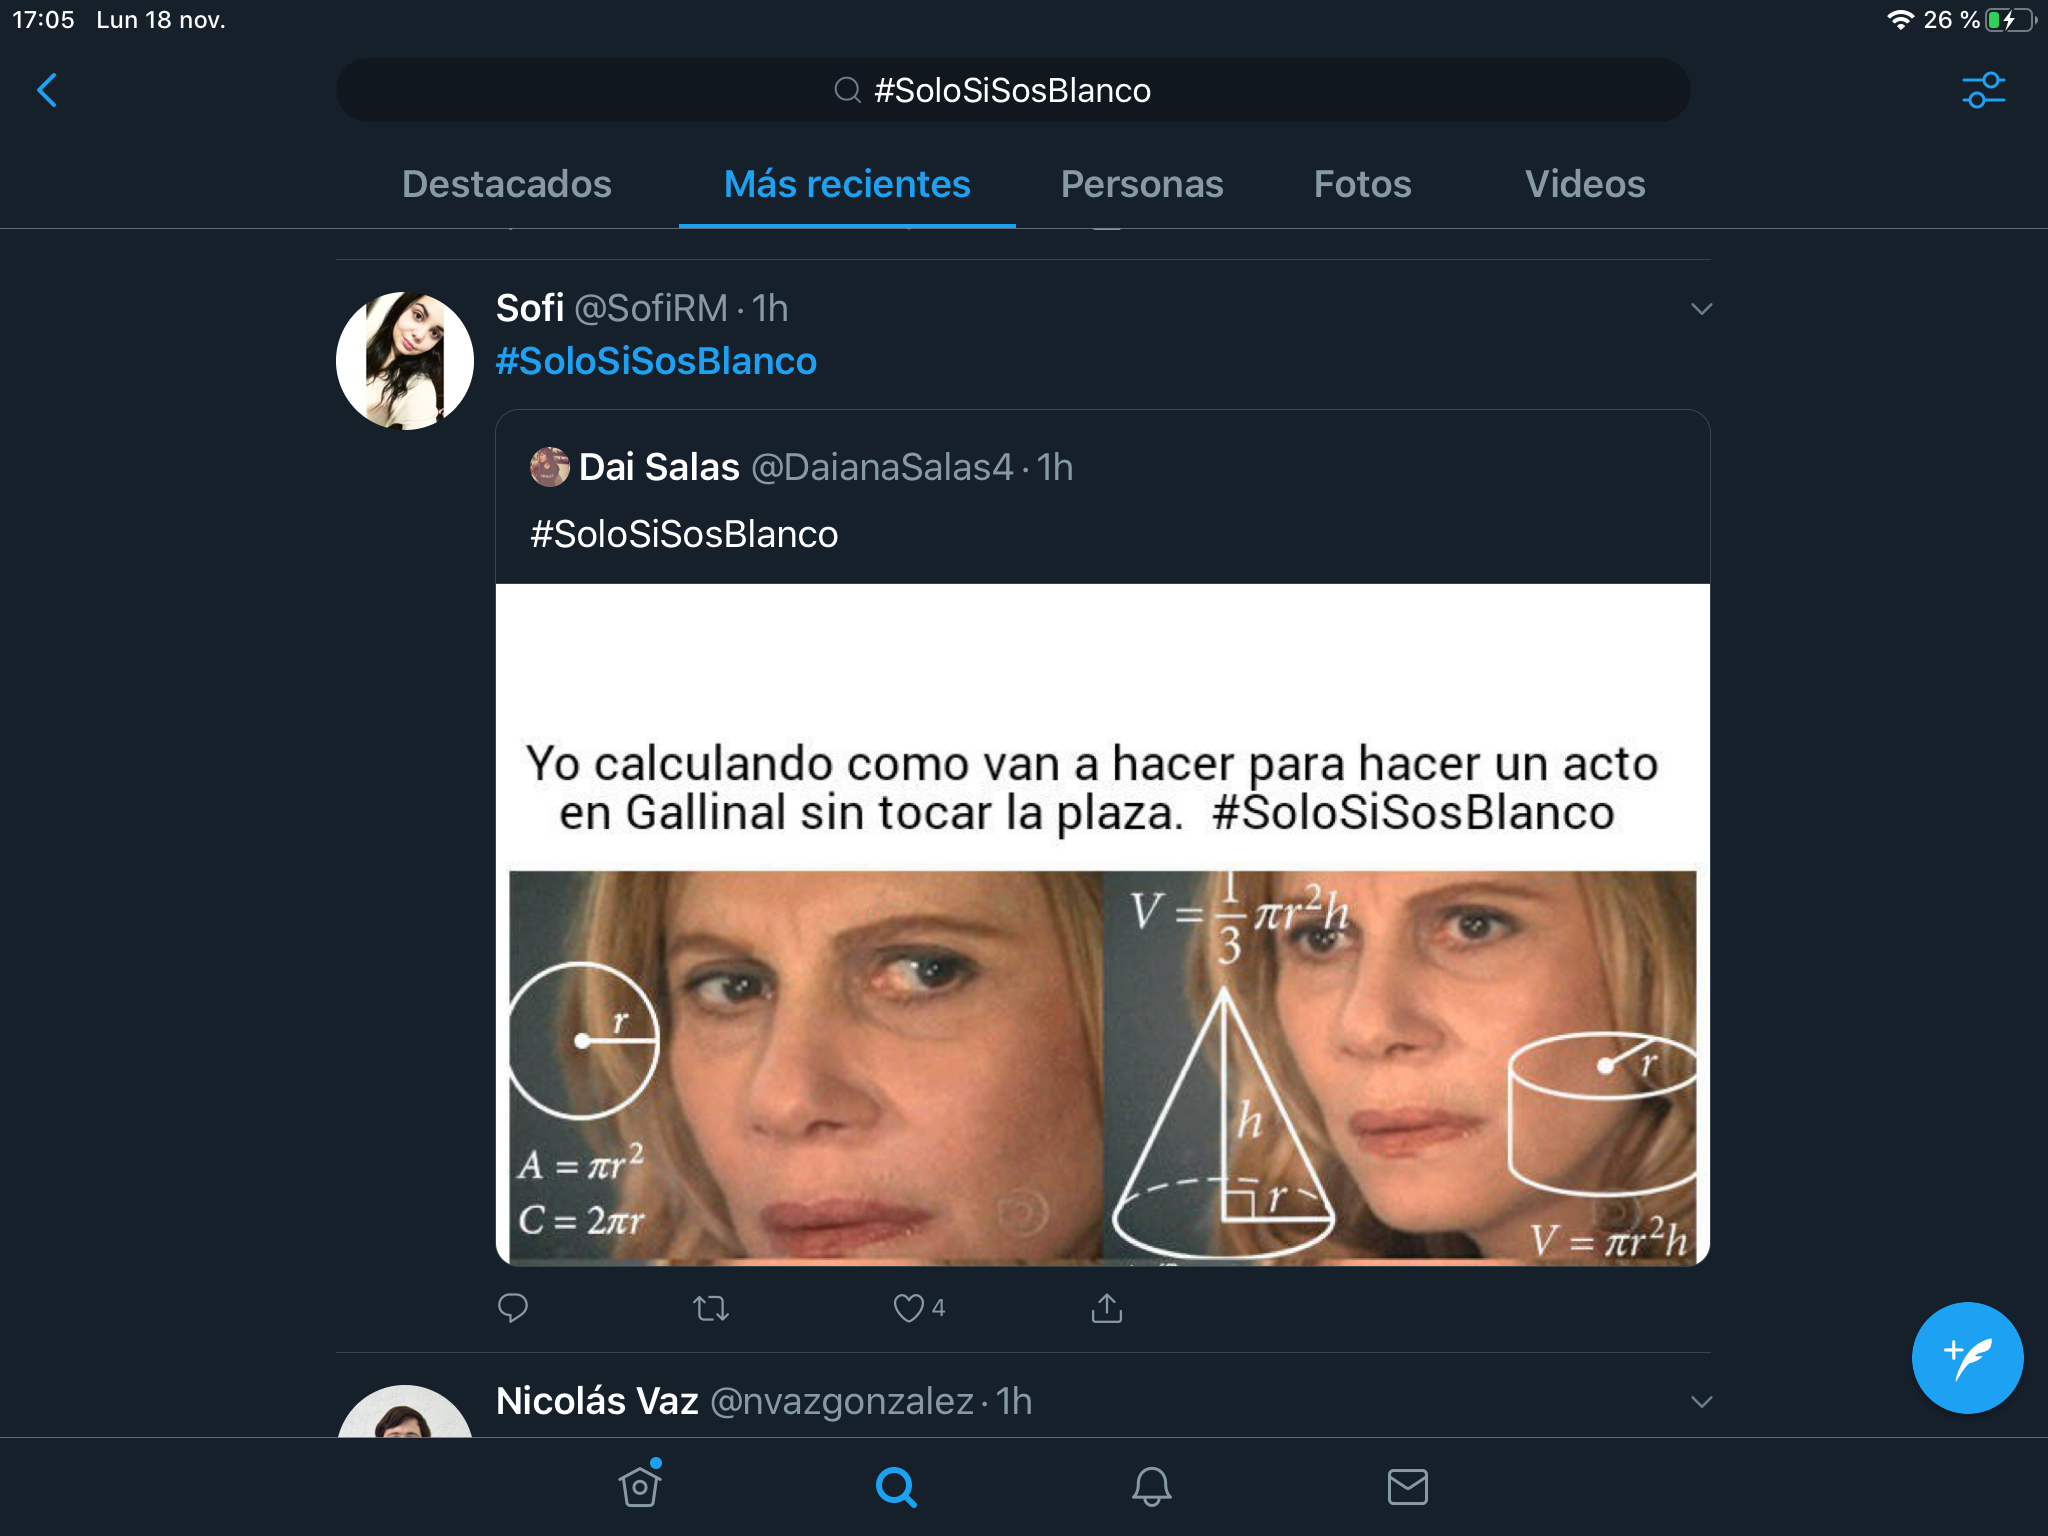The height and width of the screenshot is (1536, 2048).
Task: Reply to Sofi's tweet
Action: click(513, 1308)
